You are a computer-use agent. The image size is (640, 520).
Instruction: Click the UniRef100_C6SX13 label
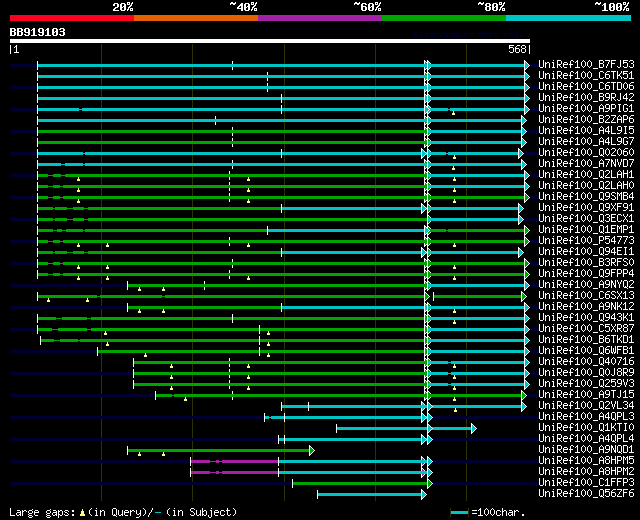(586, 296)
